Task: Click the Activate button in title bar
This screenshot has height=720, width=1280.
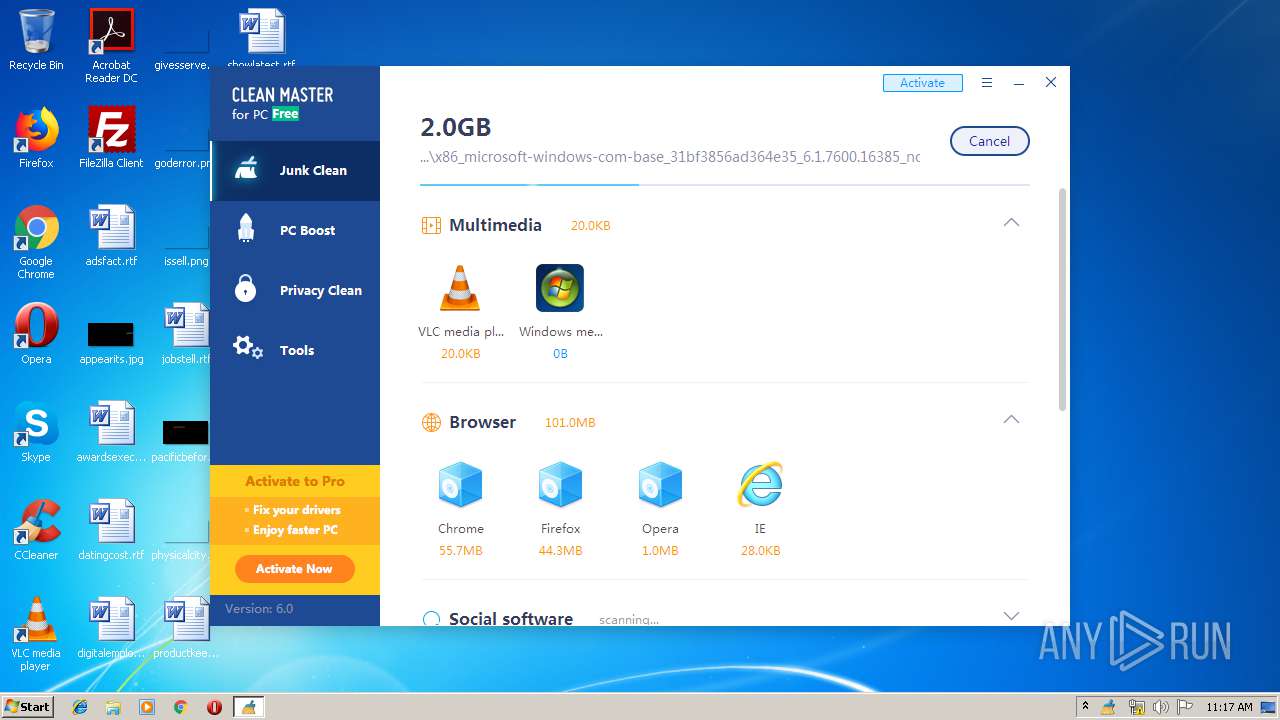Action: pos(922,83)
